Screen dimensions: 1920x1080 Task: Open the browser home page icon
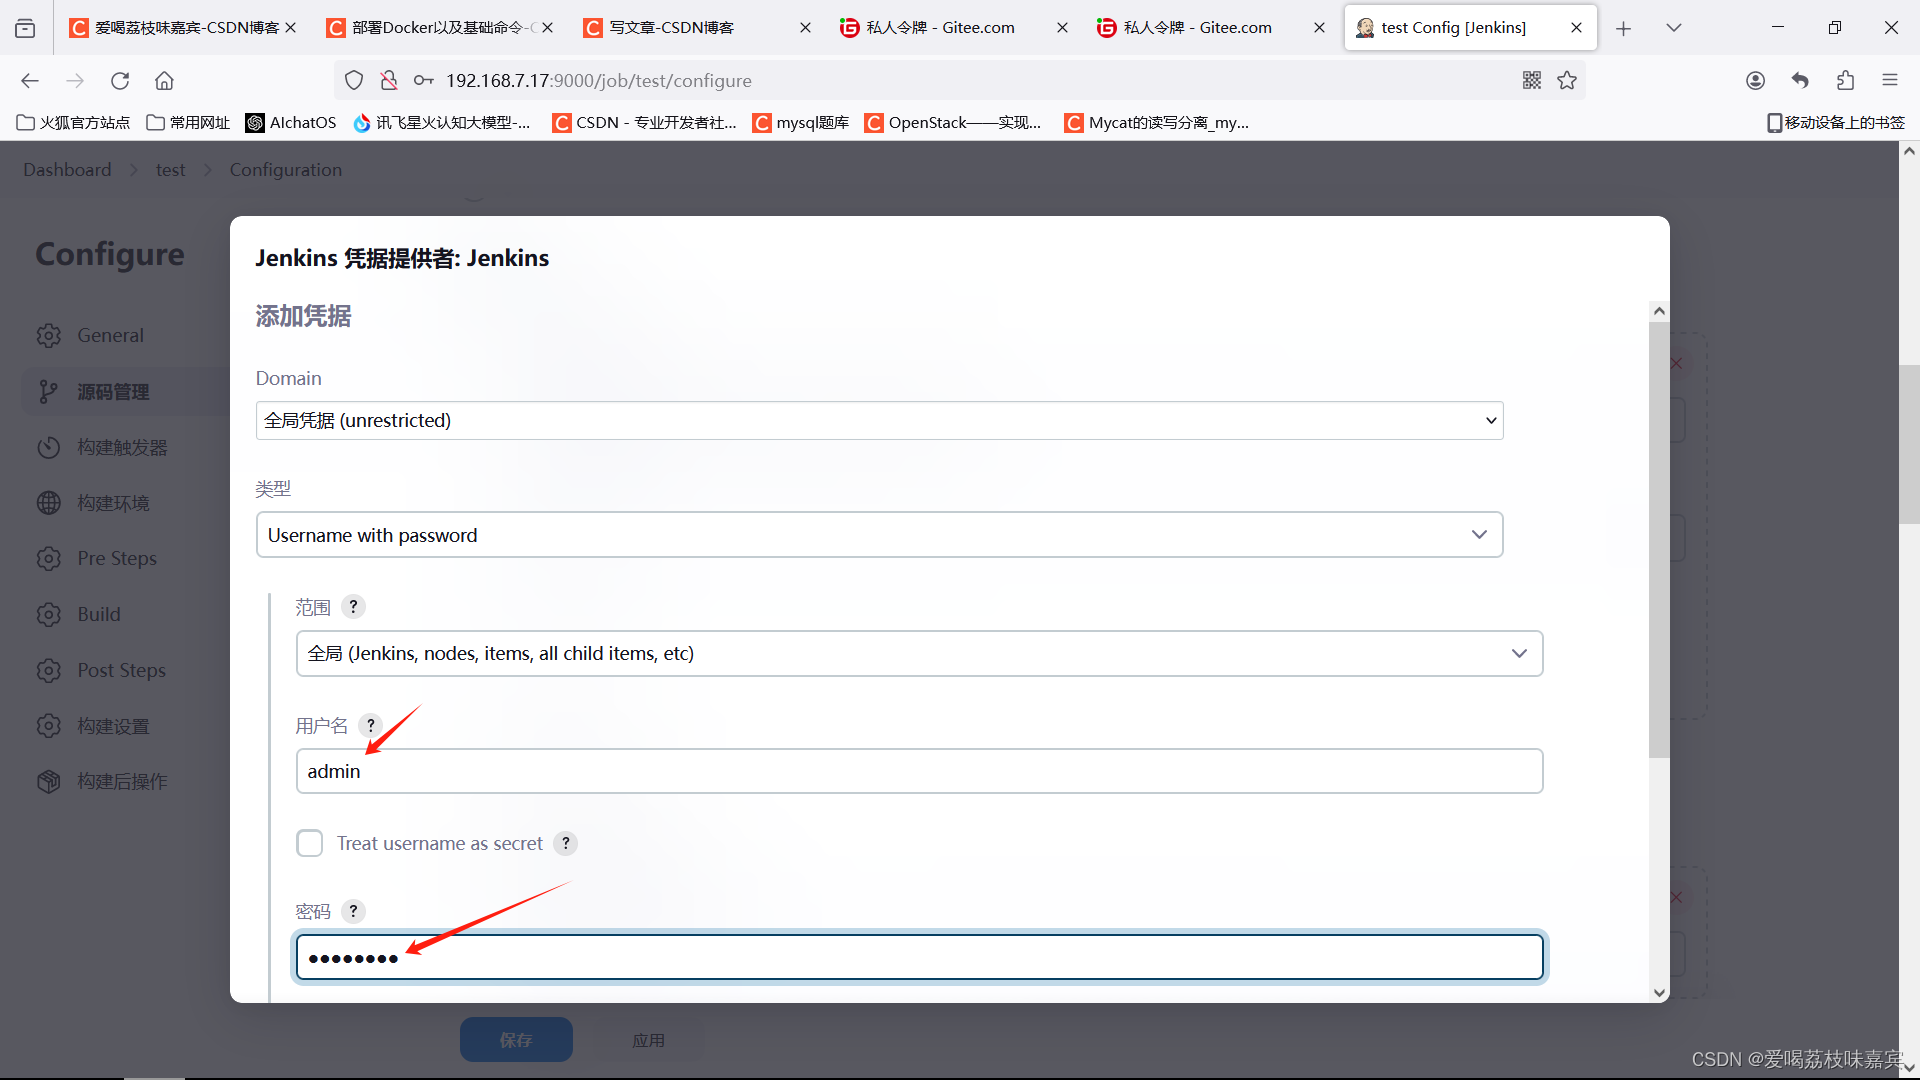tap(164, 81)
